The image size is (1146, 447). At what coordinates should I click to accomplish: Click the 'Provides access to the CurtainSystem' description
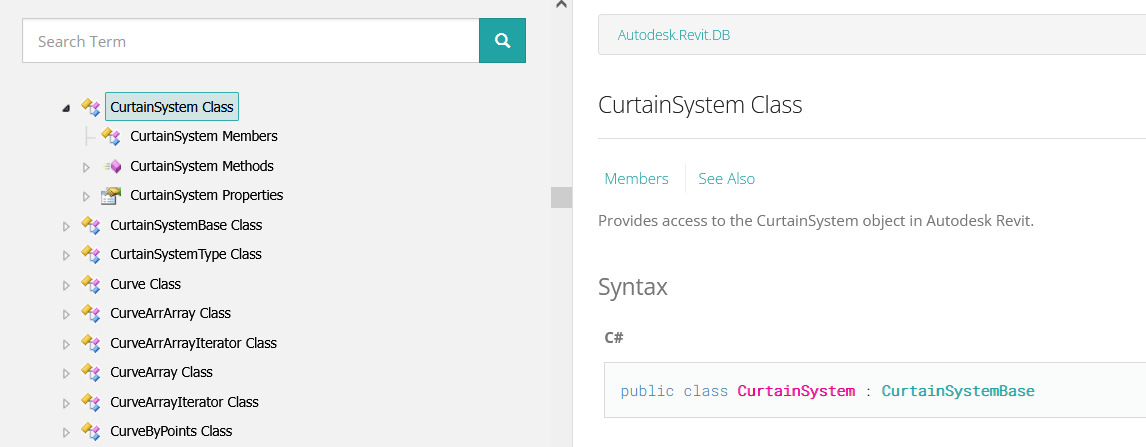[816, 221]
